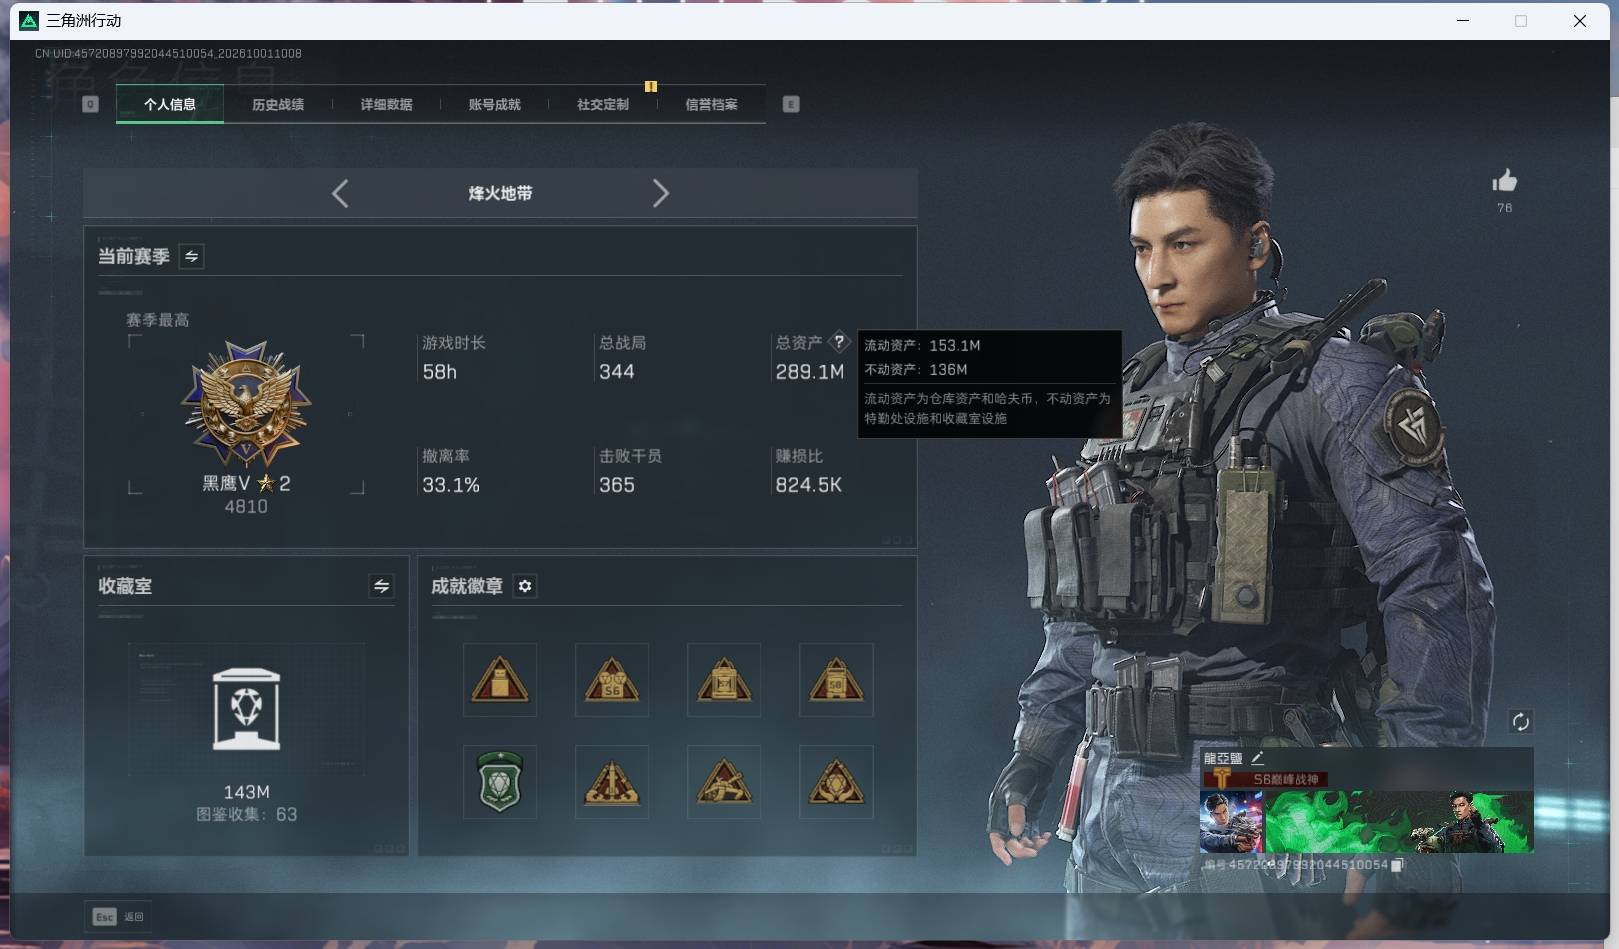Click the E key hint after the tabs
The width and height of the screenshot is (1619, 949).
(x=791, y=104)
